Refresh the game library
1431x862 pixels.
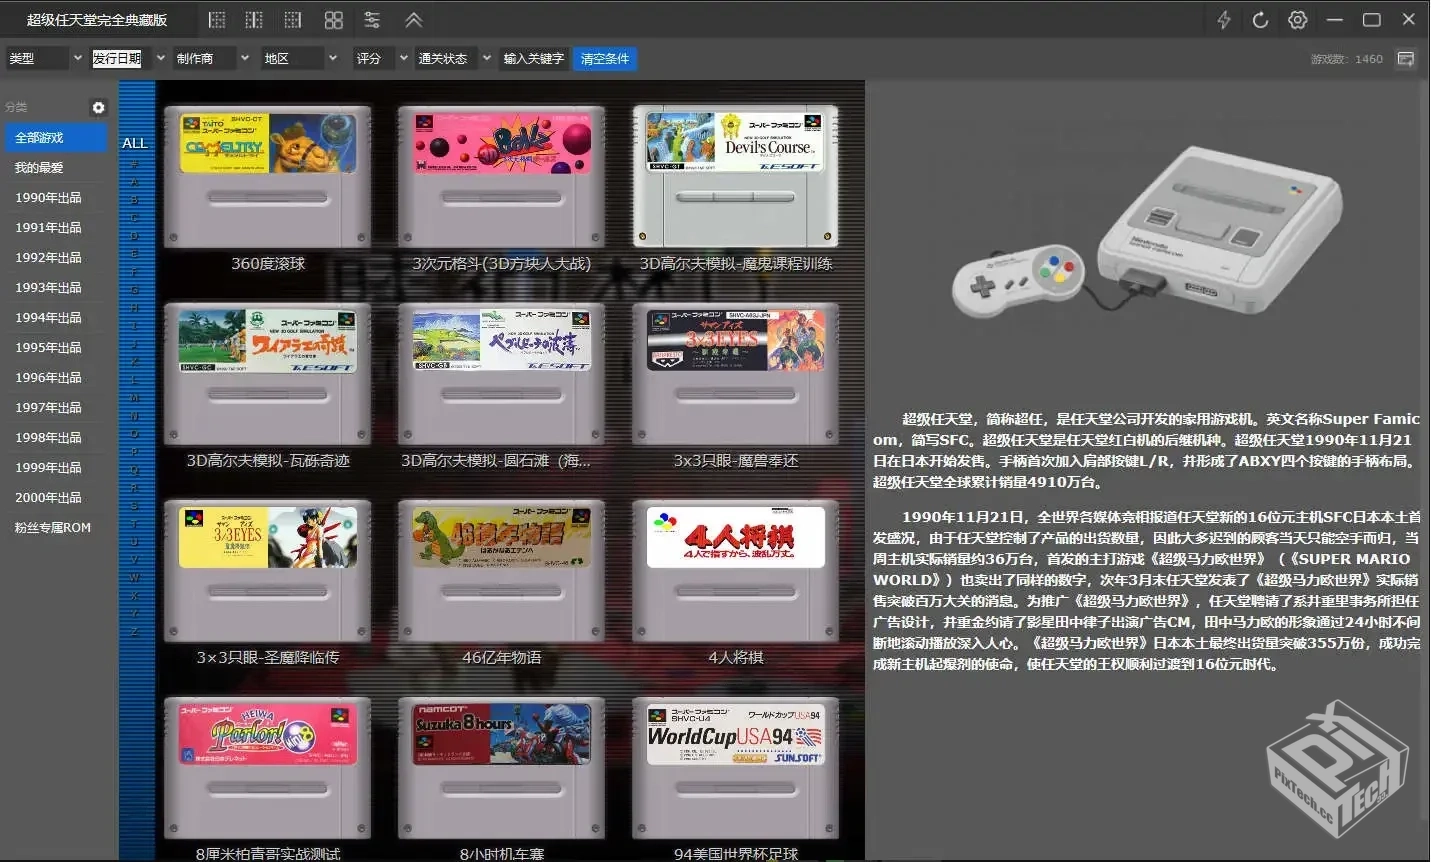pos(1259,19)
